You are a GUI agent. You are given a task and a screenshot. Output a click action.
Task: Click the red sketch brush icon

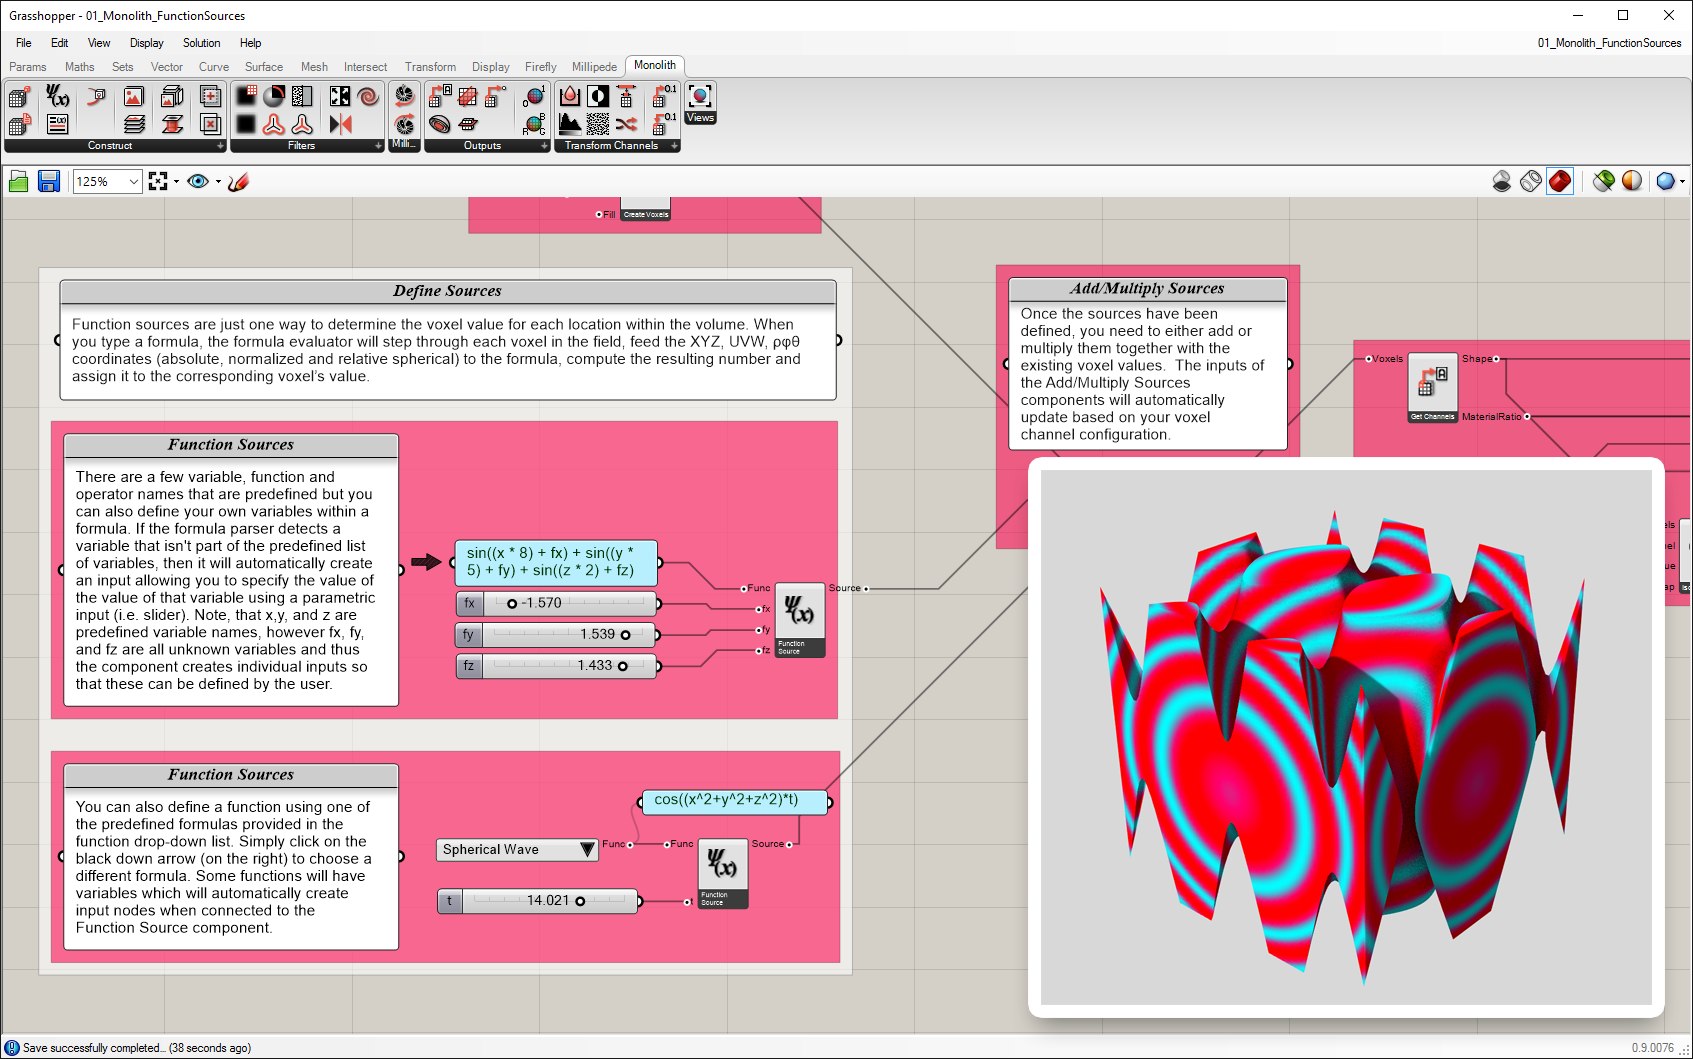pyautogui.click(x=238, y=181)
